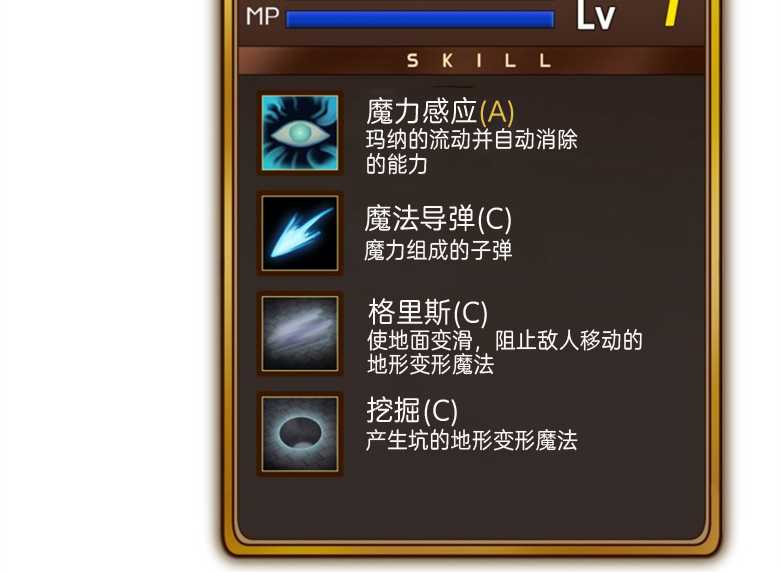Viewport: 780px width, 572px height.
Task: Click the Lv level label
Action: (596, 16)
